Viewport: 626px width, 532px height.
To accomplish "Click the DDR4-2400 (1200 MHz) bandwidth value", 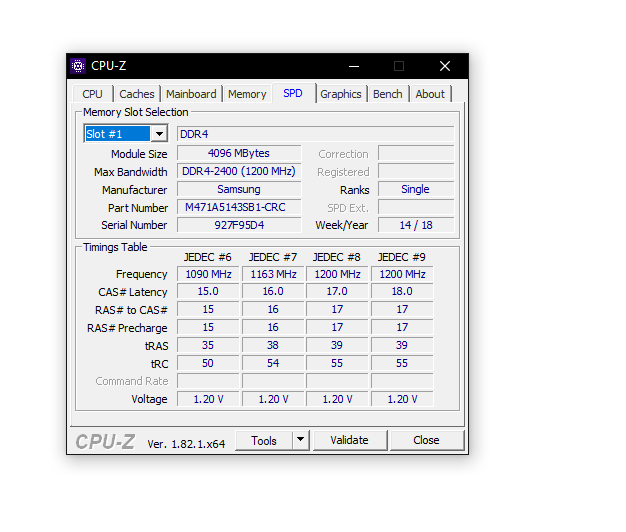I will pyautogui.click(x=239, y=171).
